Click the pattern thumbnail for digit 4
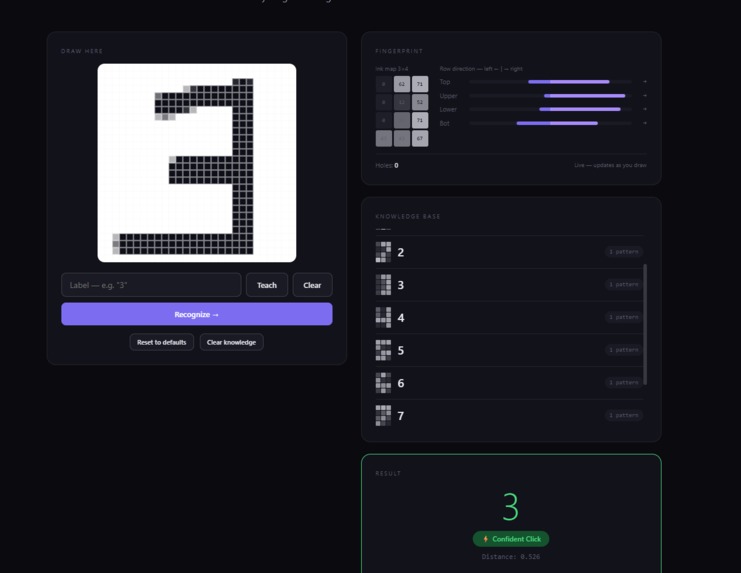Image resolution: width=741 pixels, height=573 pixels. click(x=383, y=317)
